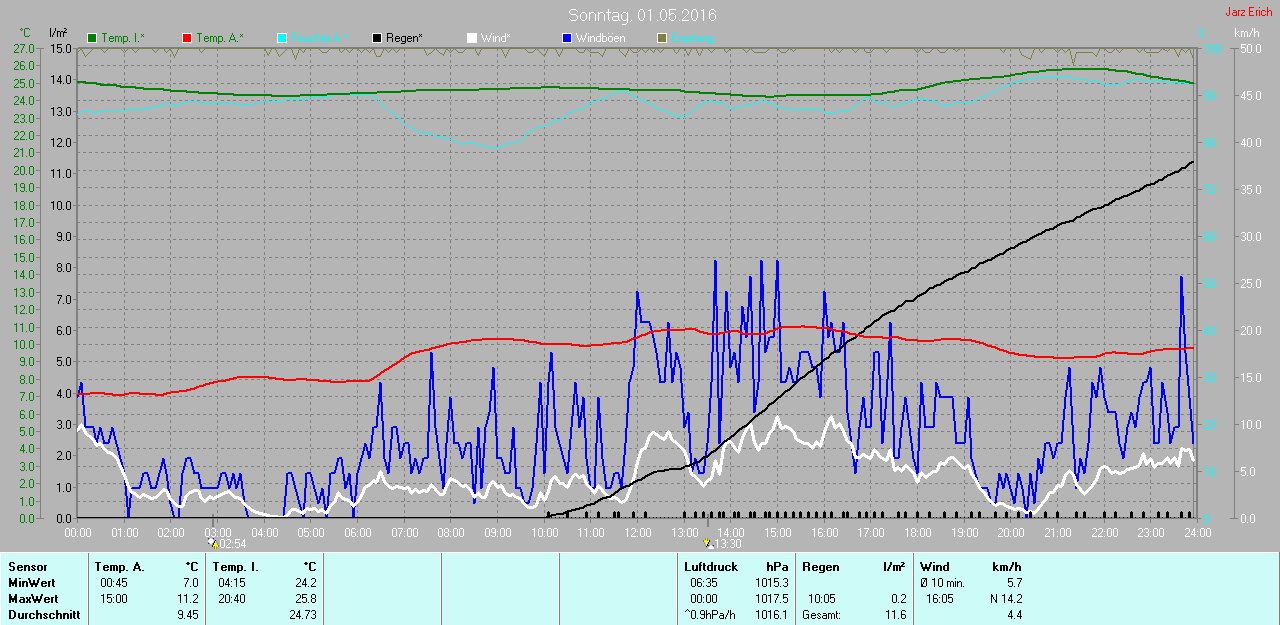1280x625 pixels.
Task: Click the white Wind legend square
Action: pos(472,38)
